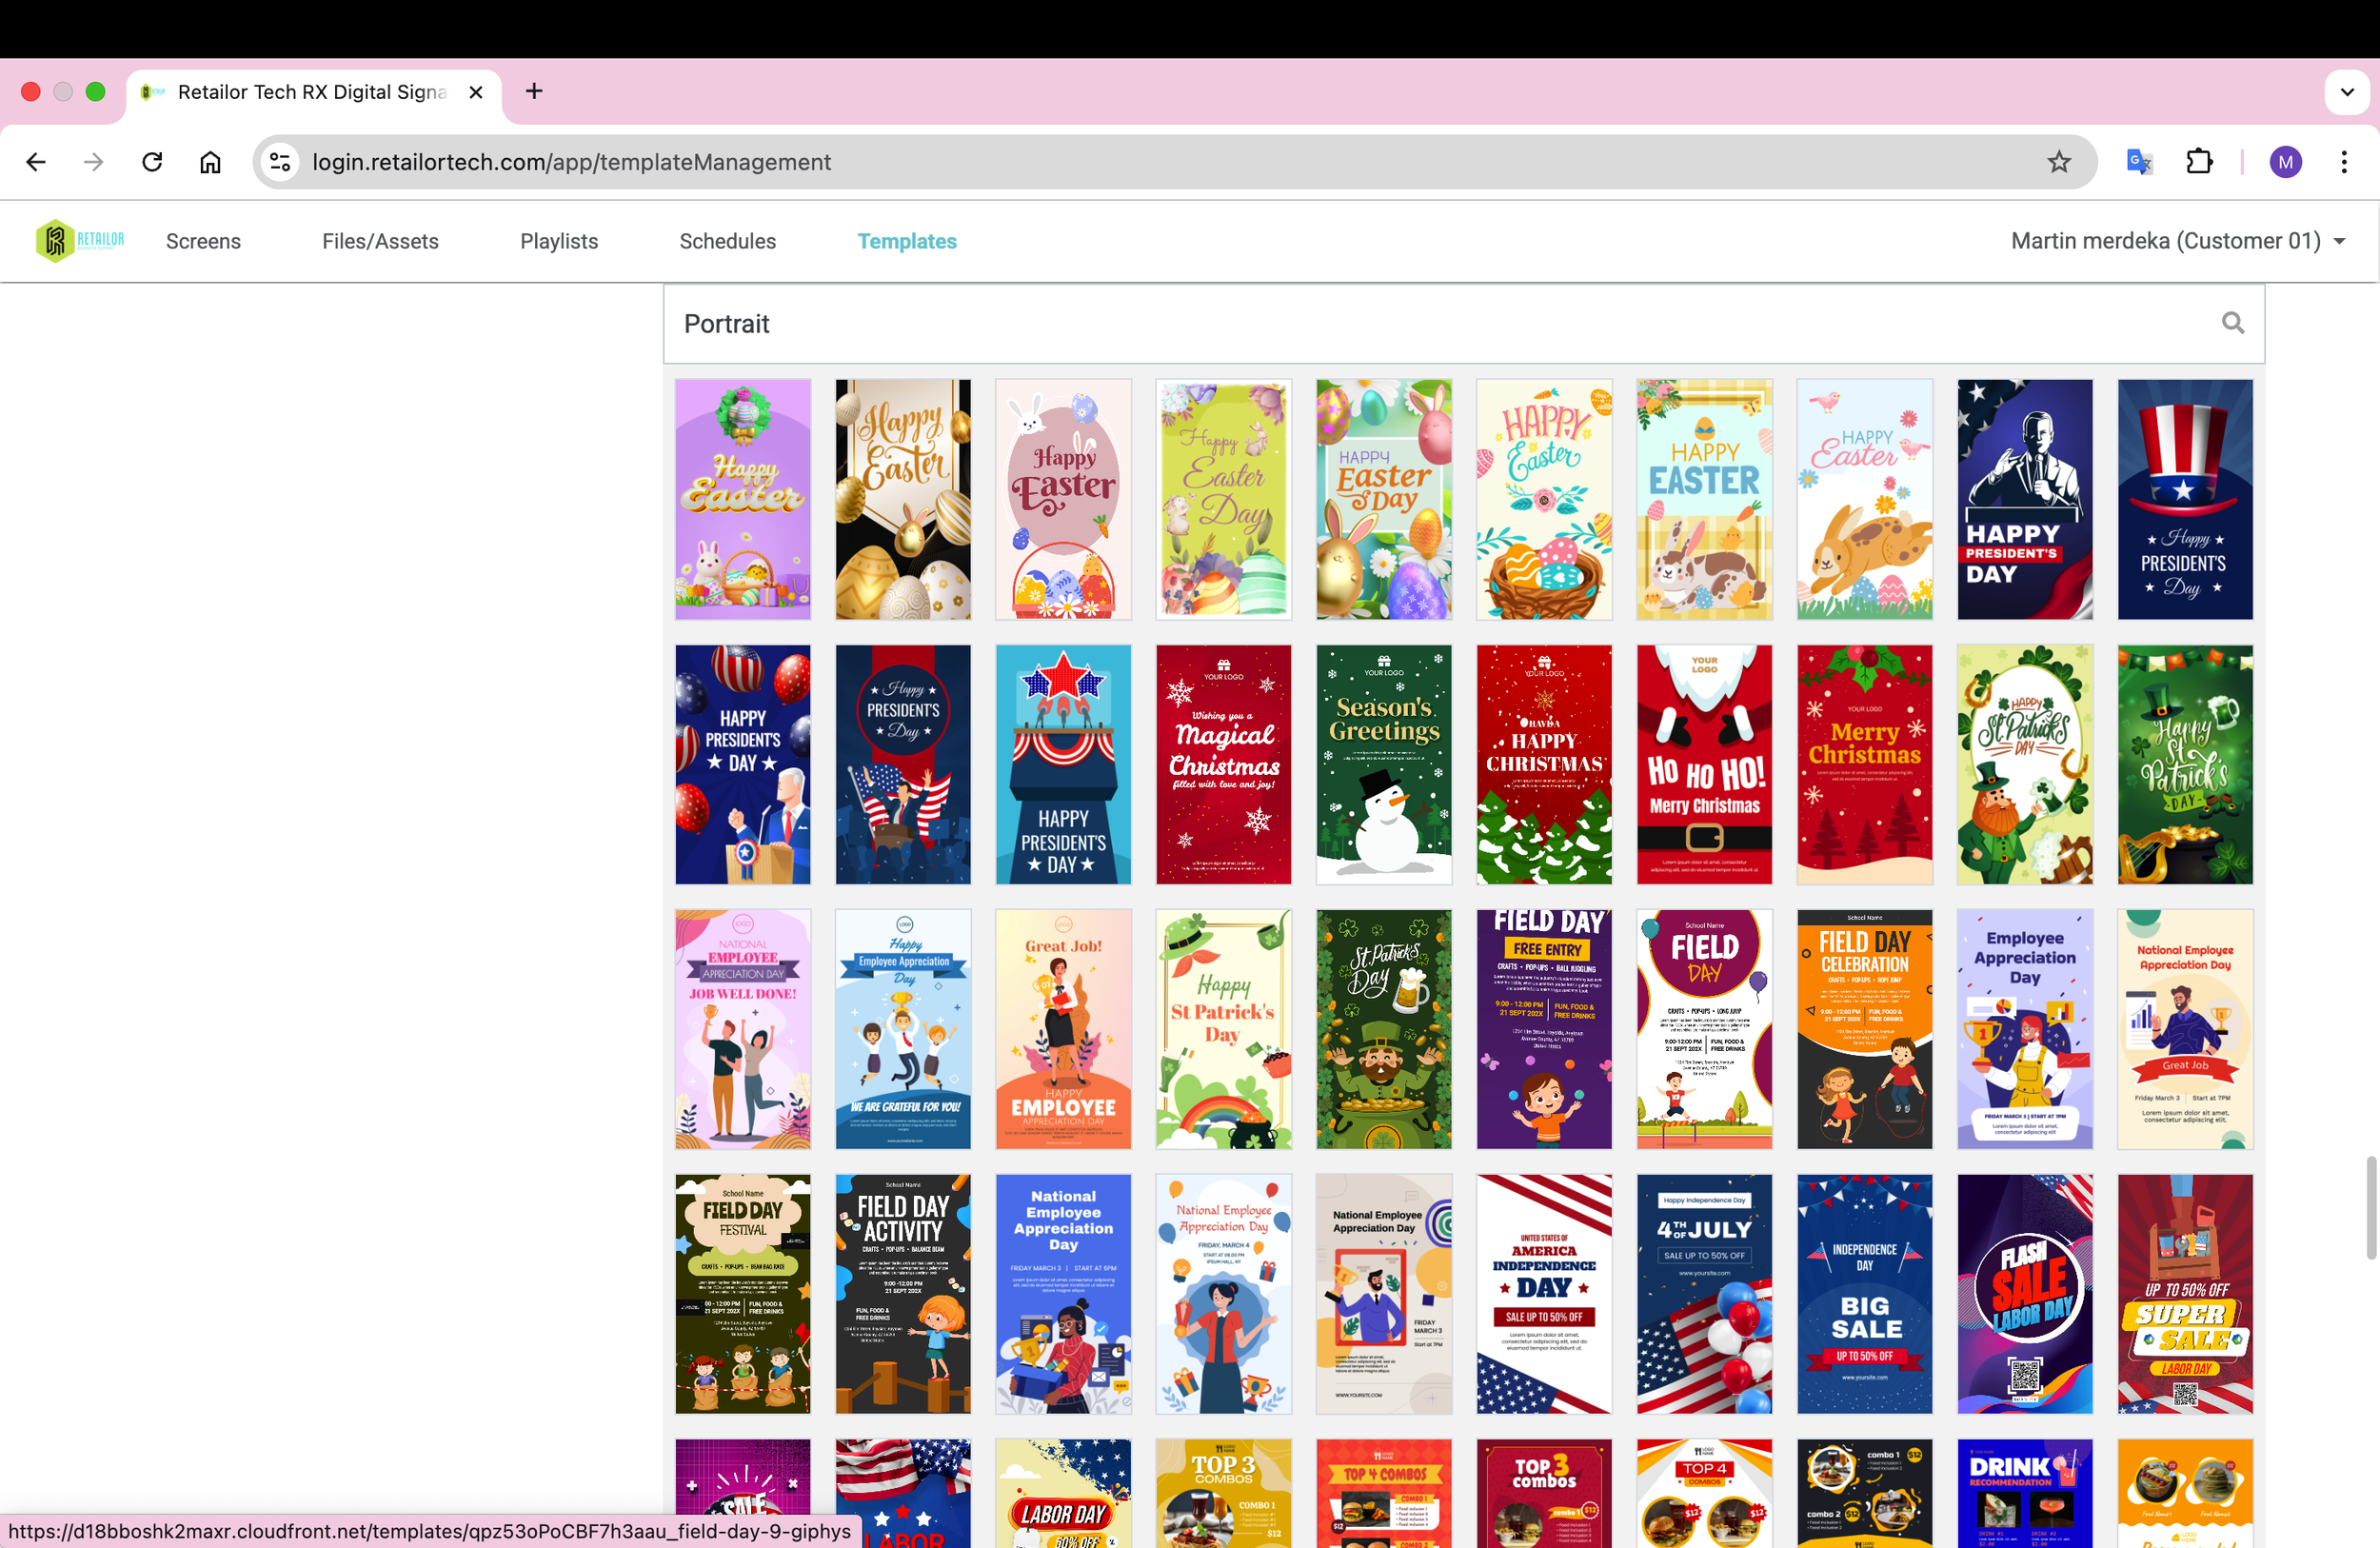Open the Screens menu
This screenshot has width=2380, height=1548.
[203, 241]
